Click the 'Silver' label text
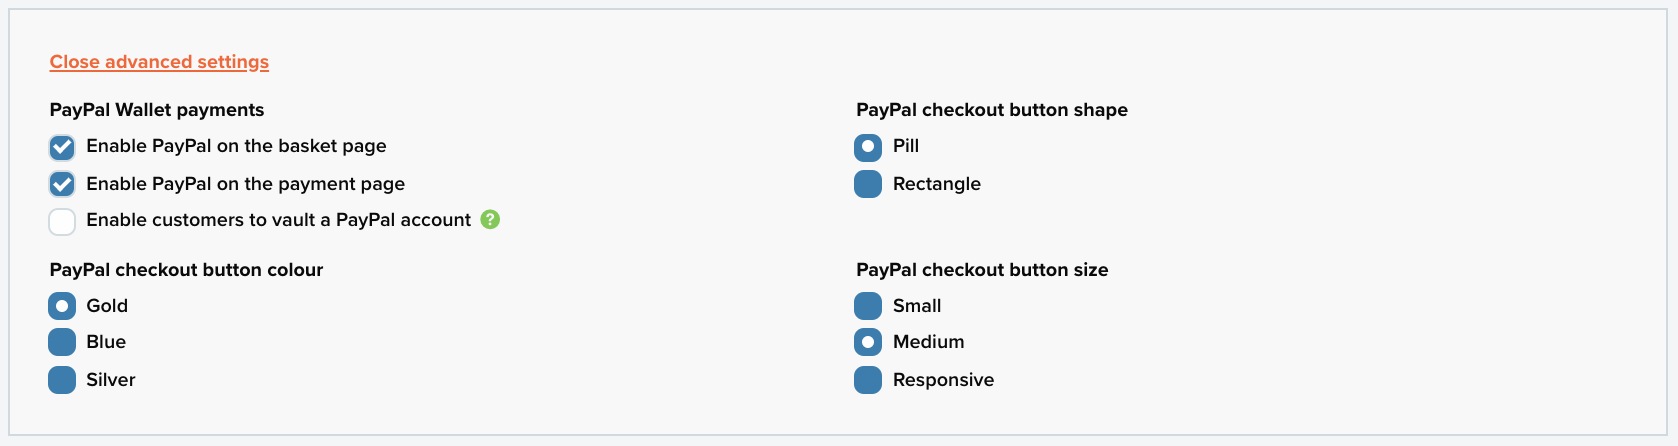Viewport: 1678px width, 446px height. pos(111,380)
